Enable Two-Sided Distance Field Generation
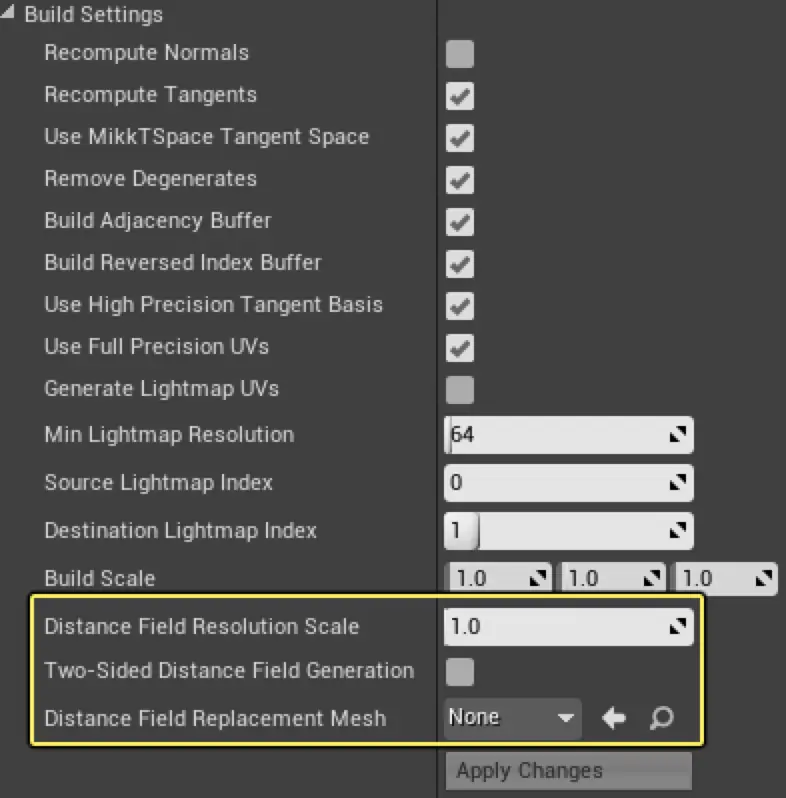This screenshot has height=798, width=786. [460, 671]
